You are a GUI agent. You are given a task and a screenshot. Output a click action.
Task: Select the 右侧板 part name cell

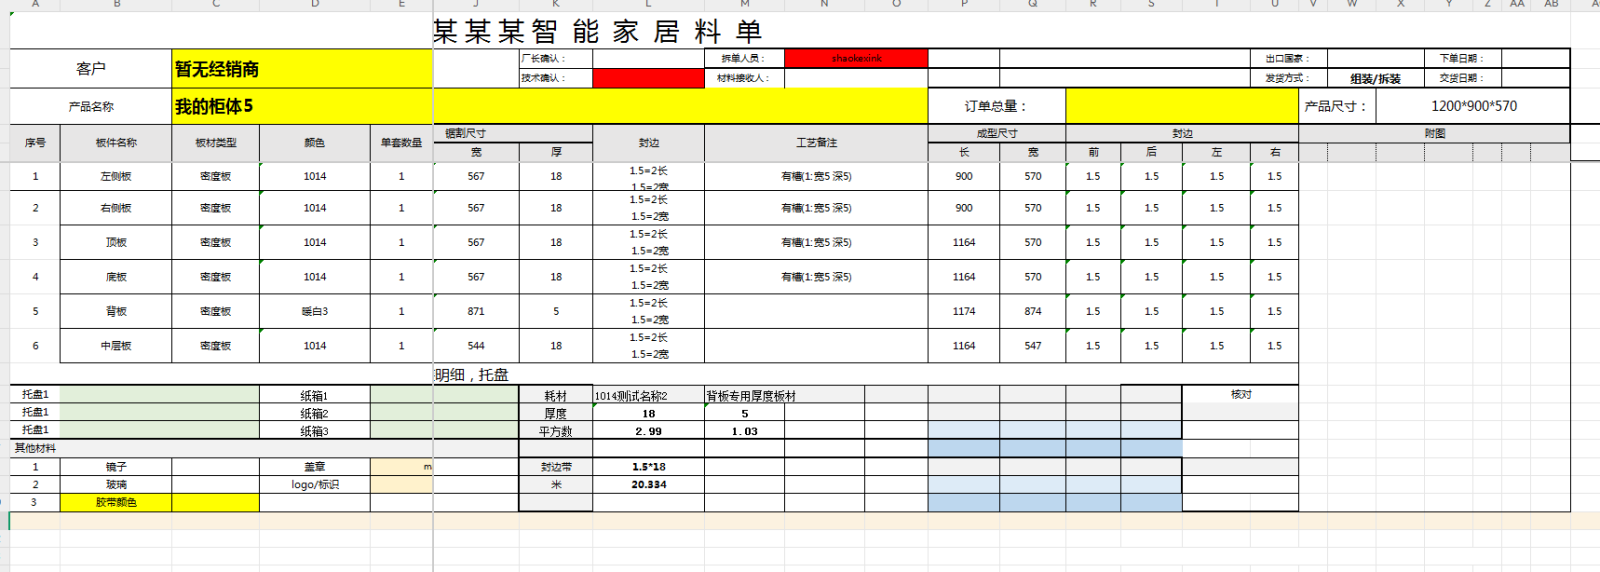coord(116,208)
